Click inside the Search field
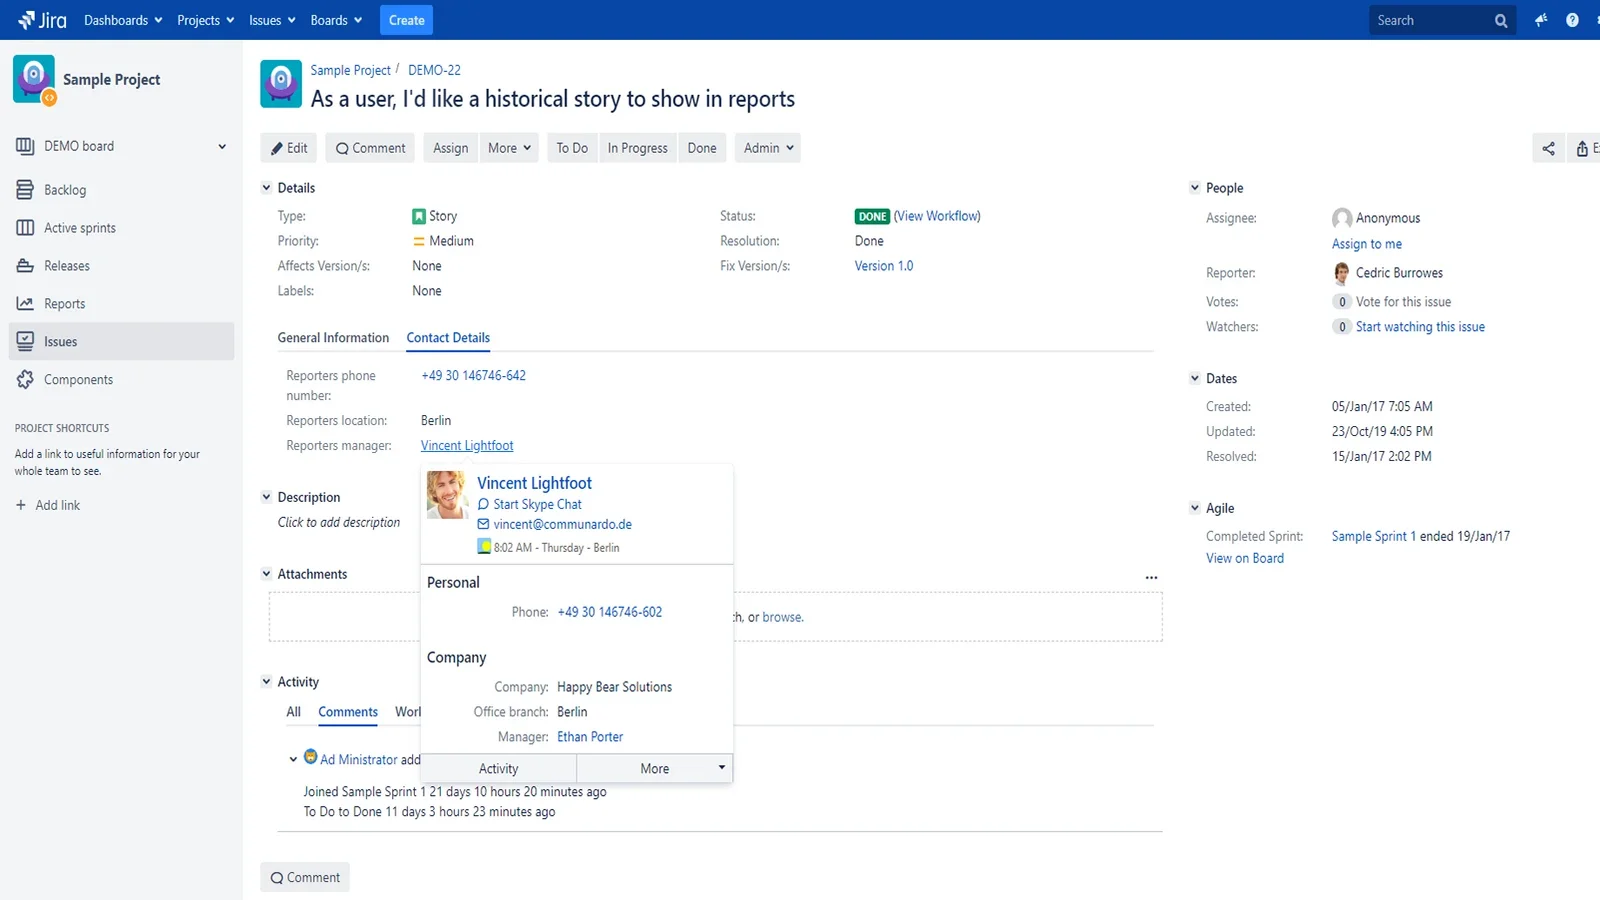 click(x=1430, y=20)
